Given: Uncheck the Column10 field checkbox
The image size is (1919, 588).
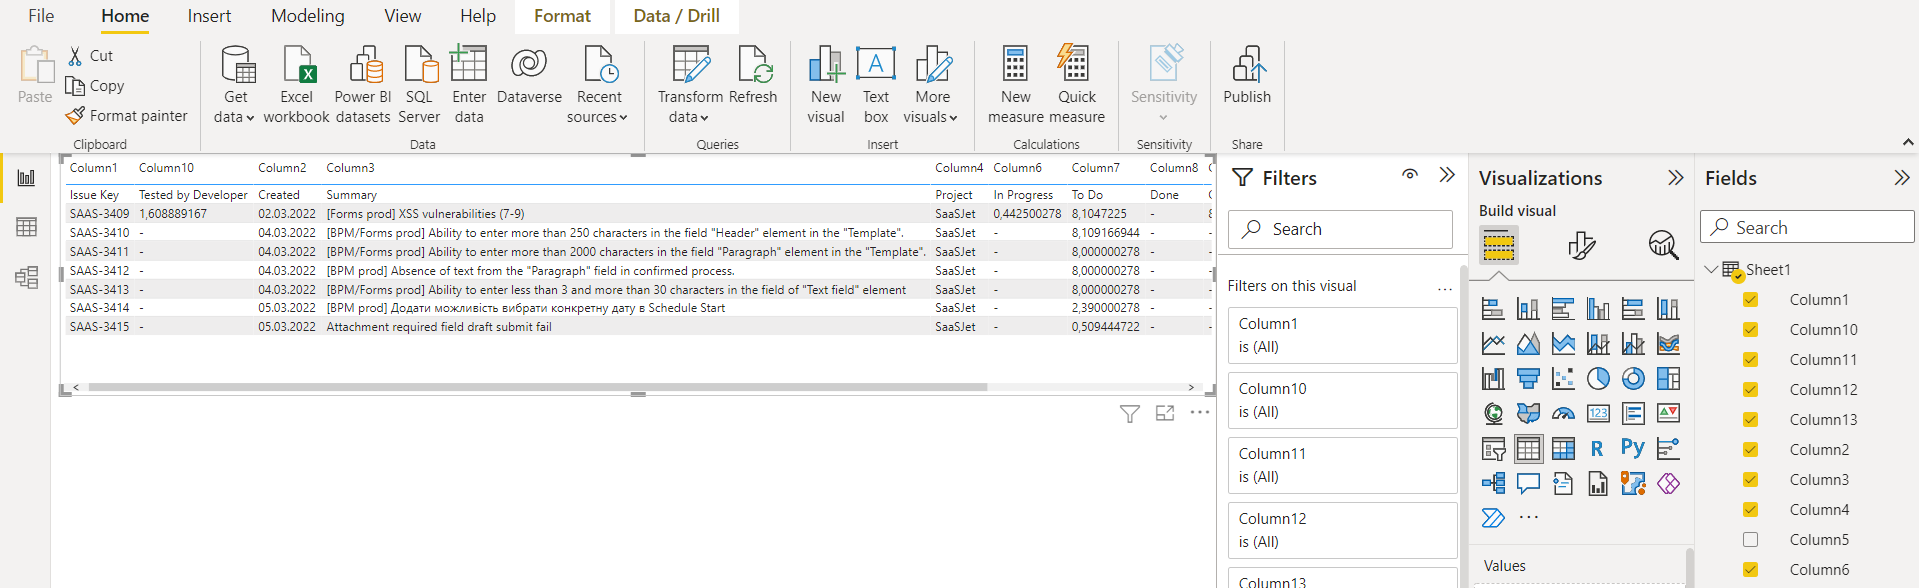Looking at the screenshot, I should 1750,330.
